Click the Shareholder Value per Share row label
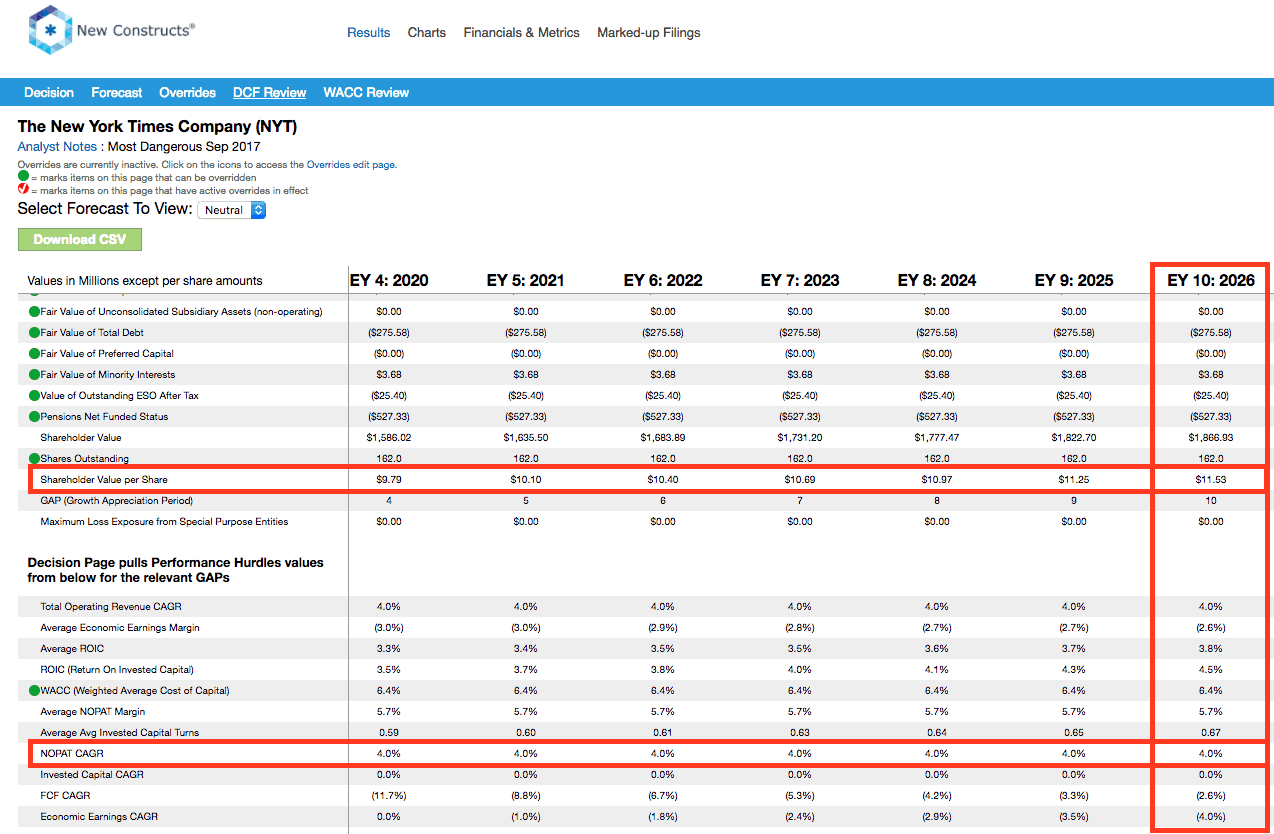Viewport: 1274px width, 834px height. [104, 480]
